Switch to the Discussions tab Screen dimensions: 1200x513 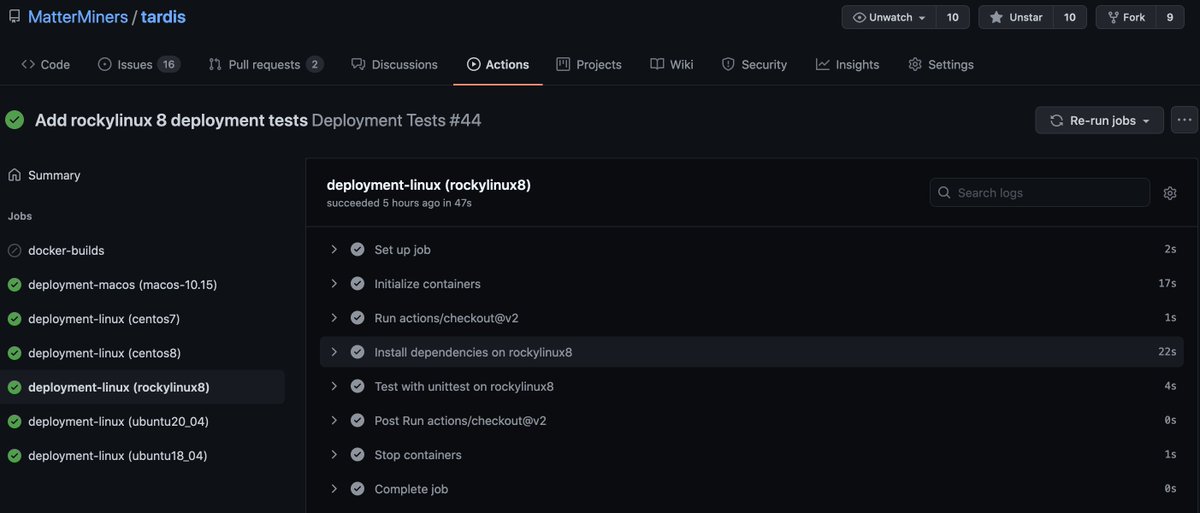pyautogui.click(x=394, y=64)
